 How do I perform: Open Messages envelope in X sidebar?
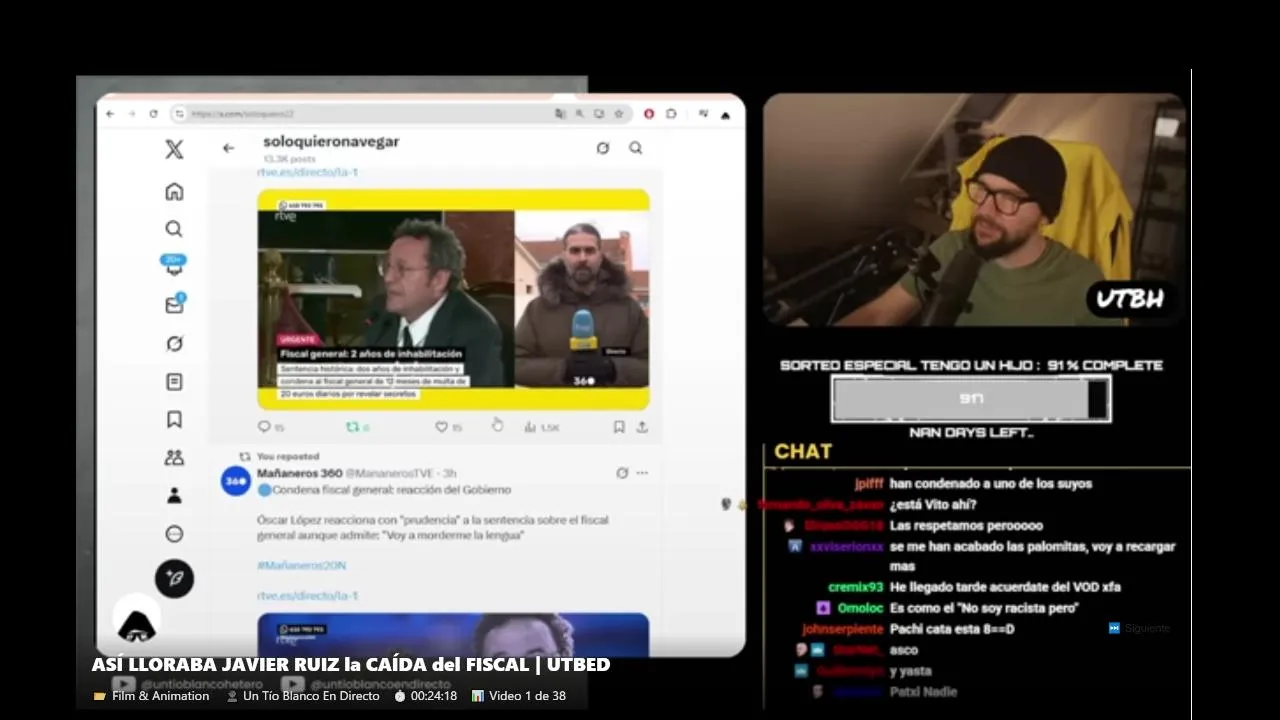(174, 305)
